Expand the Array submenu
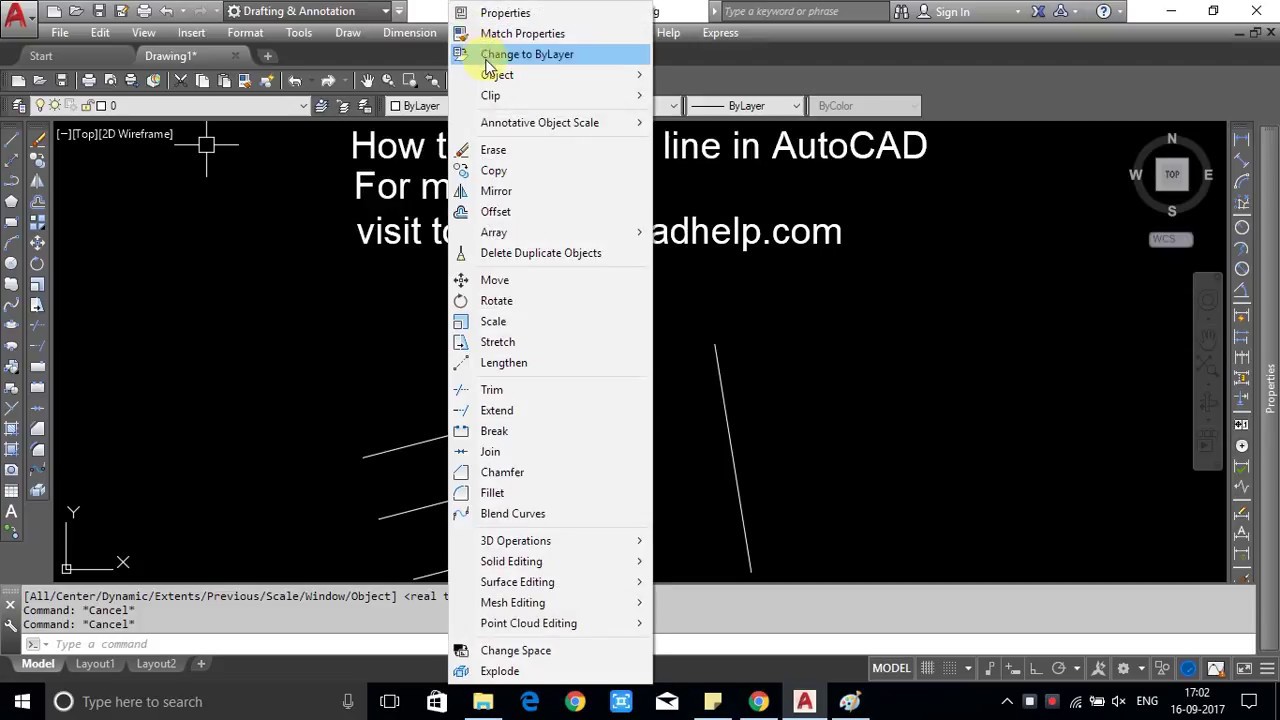 (x=639, y=233)
